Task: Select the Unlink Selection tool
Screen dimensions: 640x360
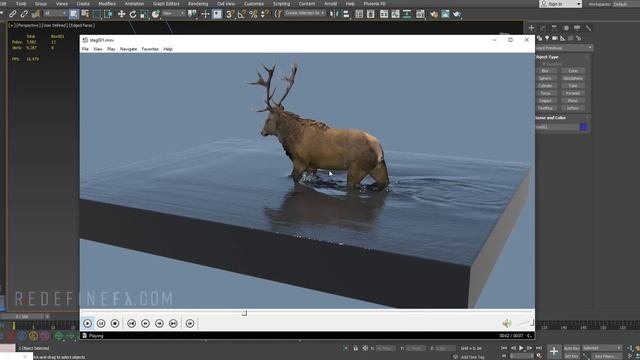Action: click(24, 14)
